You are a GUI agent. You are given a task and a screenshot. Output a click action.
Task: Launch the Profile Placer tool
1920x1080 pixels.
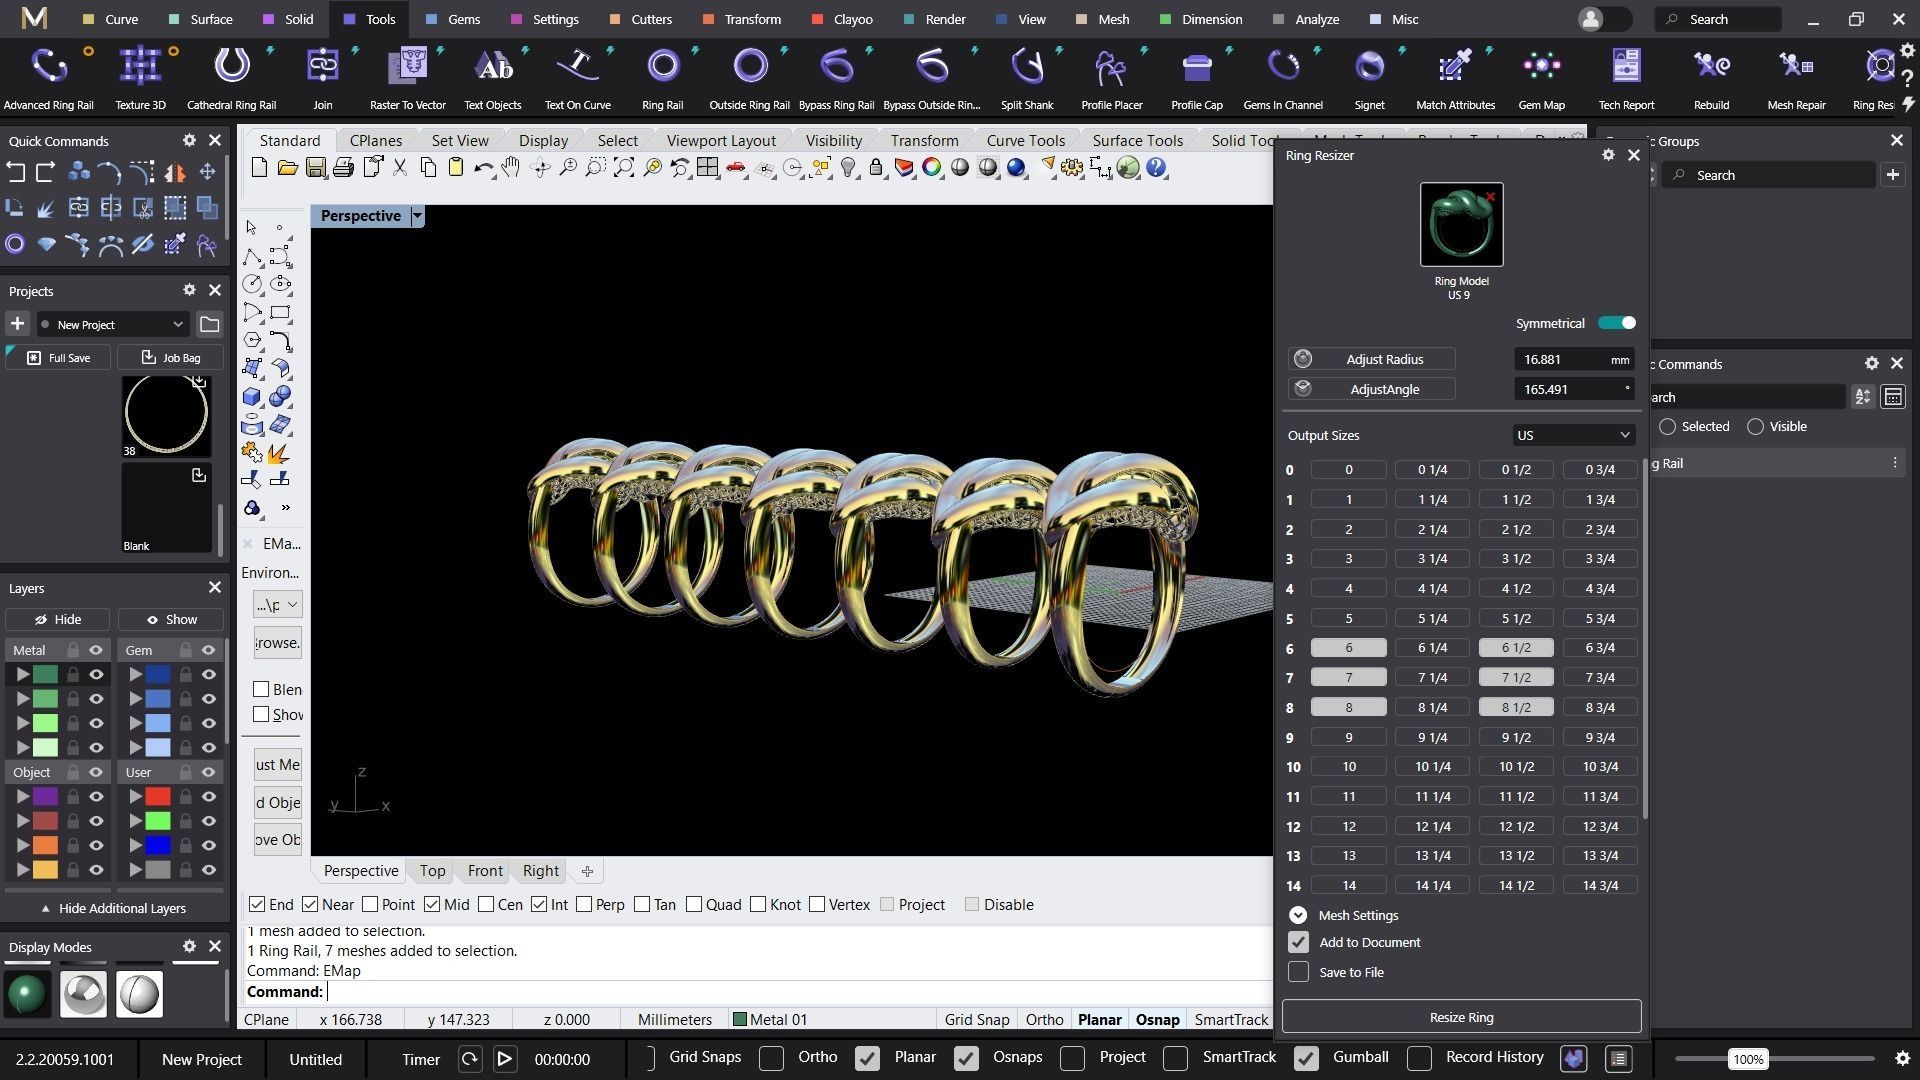pos(1111,78)
